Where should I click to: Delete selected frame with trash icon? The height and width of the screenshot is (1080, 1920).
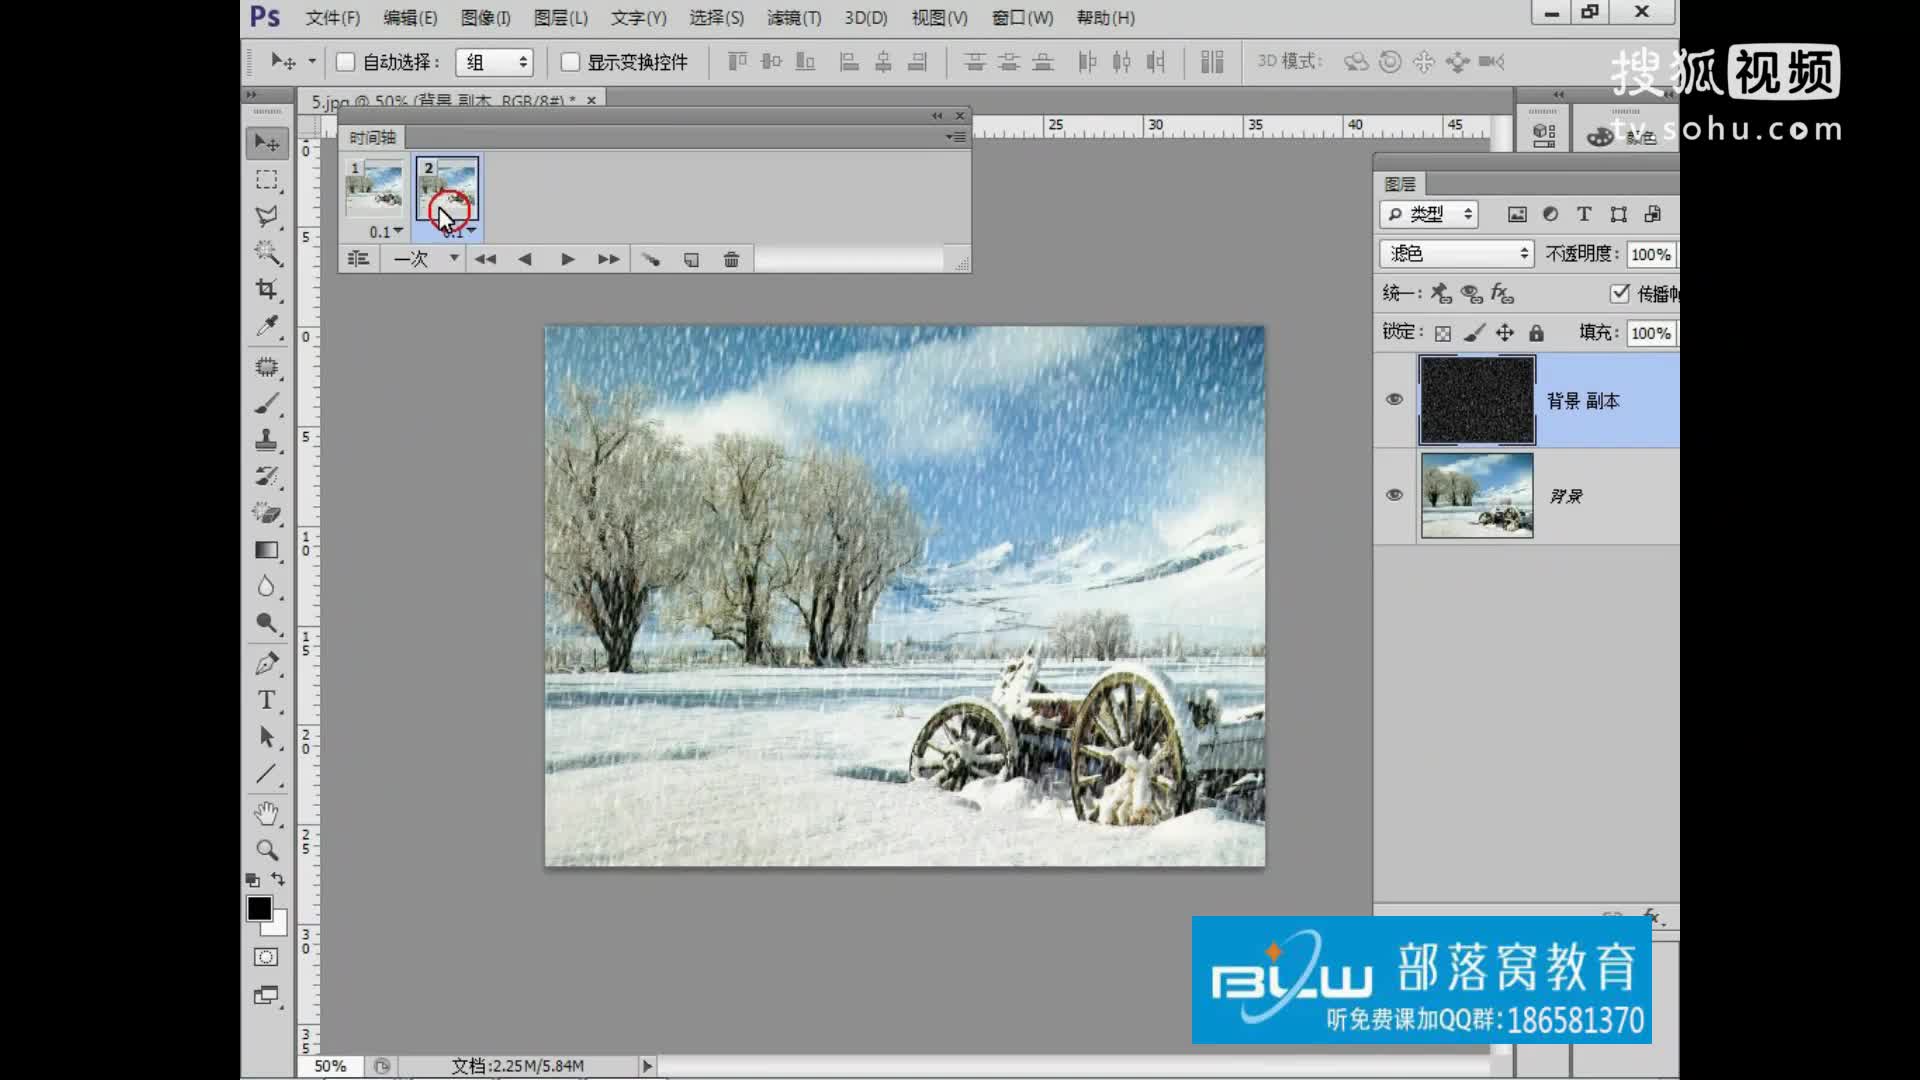[731, 260]
